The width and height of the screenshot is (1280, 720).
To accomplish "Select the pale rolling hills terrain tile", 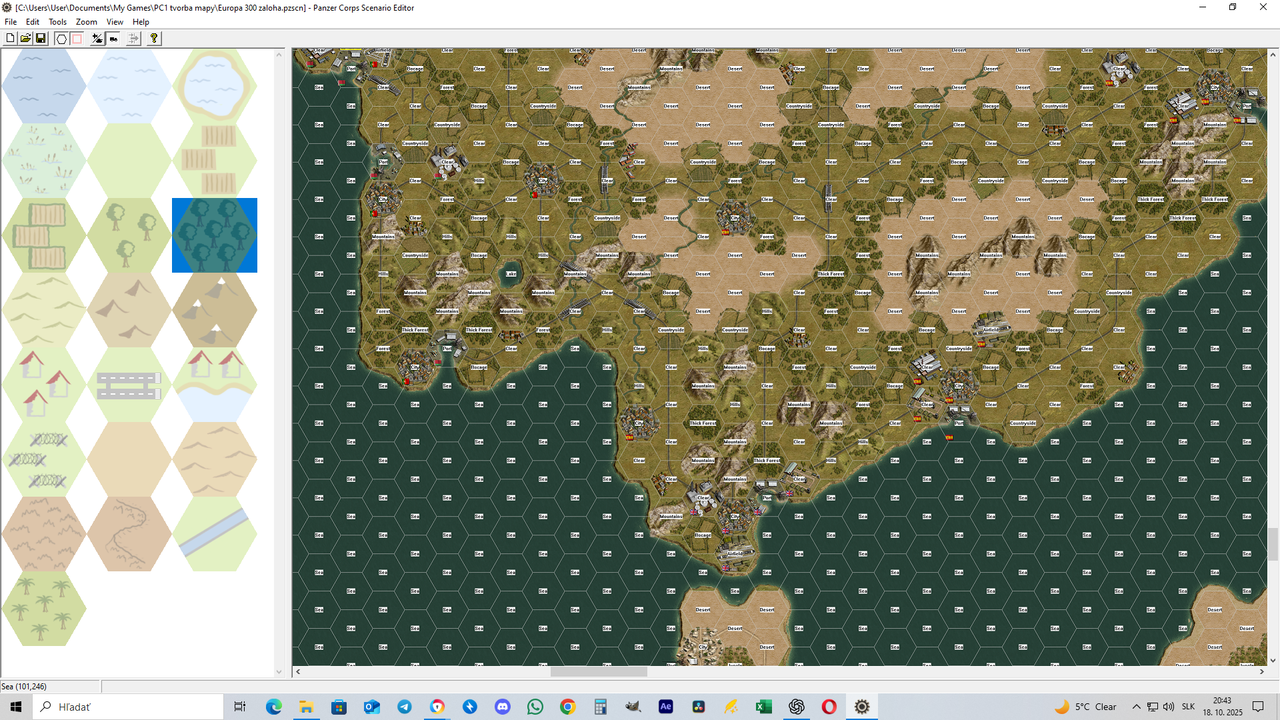I will click(44, 310).
